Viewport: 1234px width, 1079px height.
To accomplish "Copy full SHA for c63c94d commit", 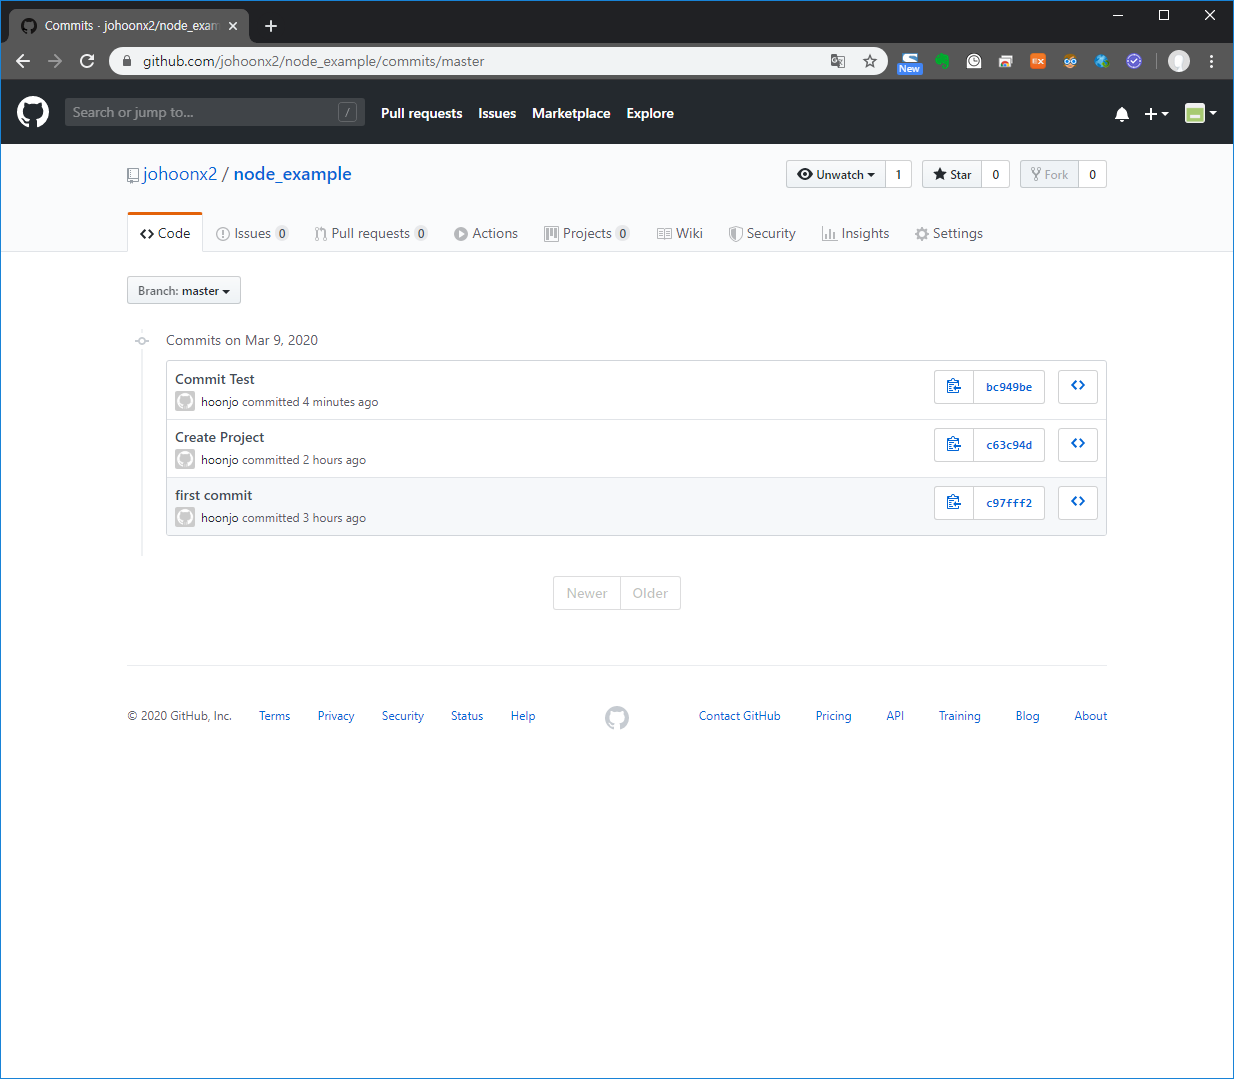I will click(954, 445).
